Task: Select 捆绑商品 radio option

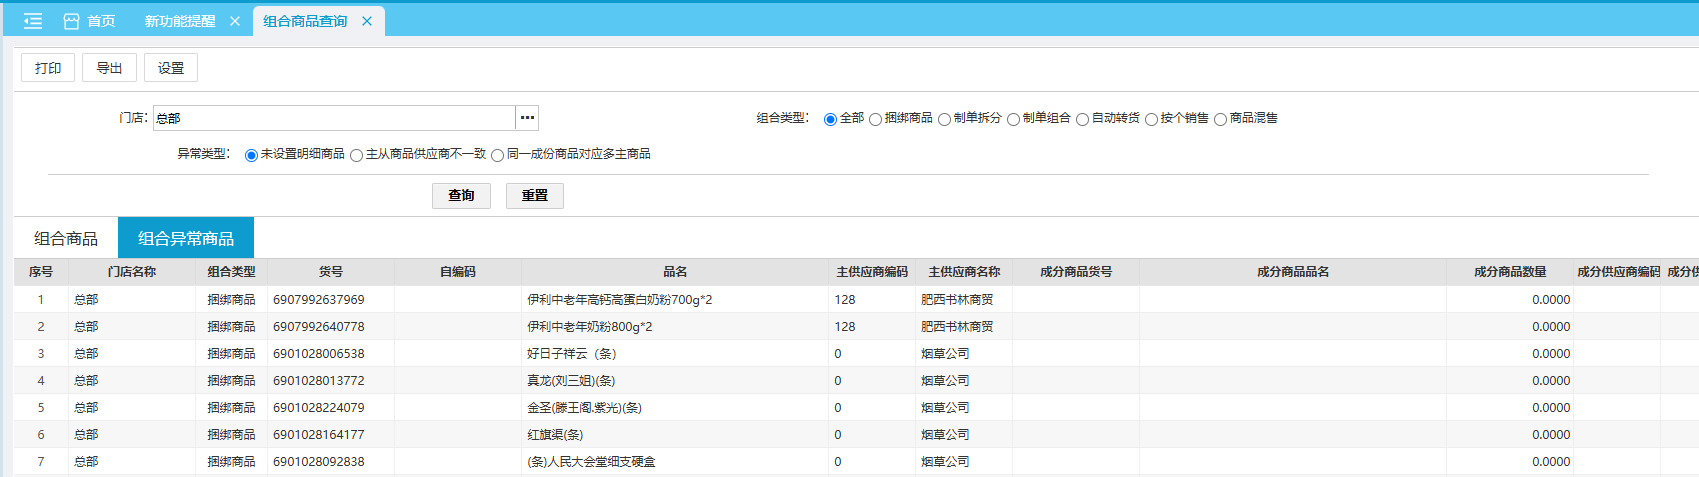Action: [875, 119]
